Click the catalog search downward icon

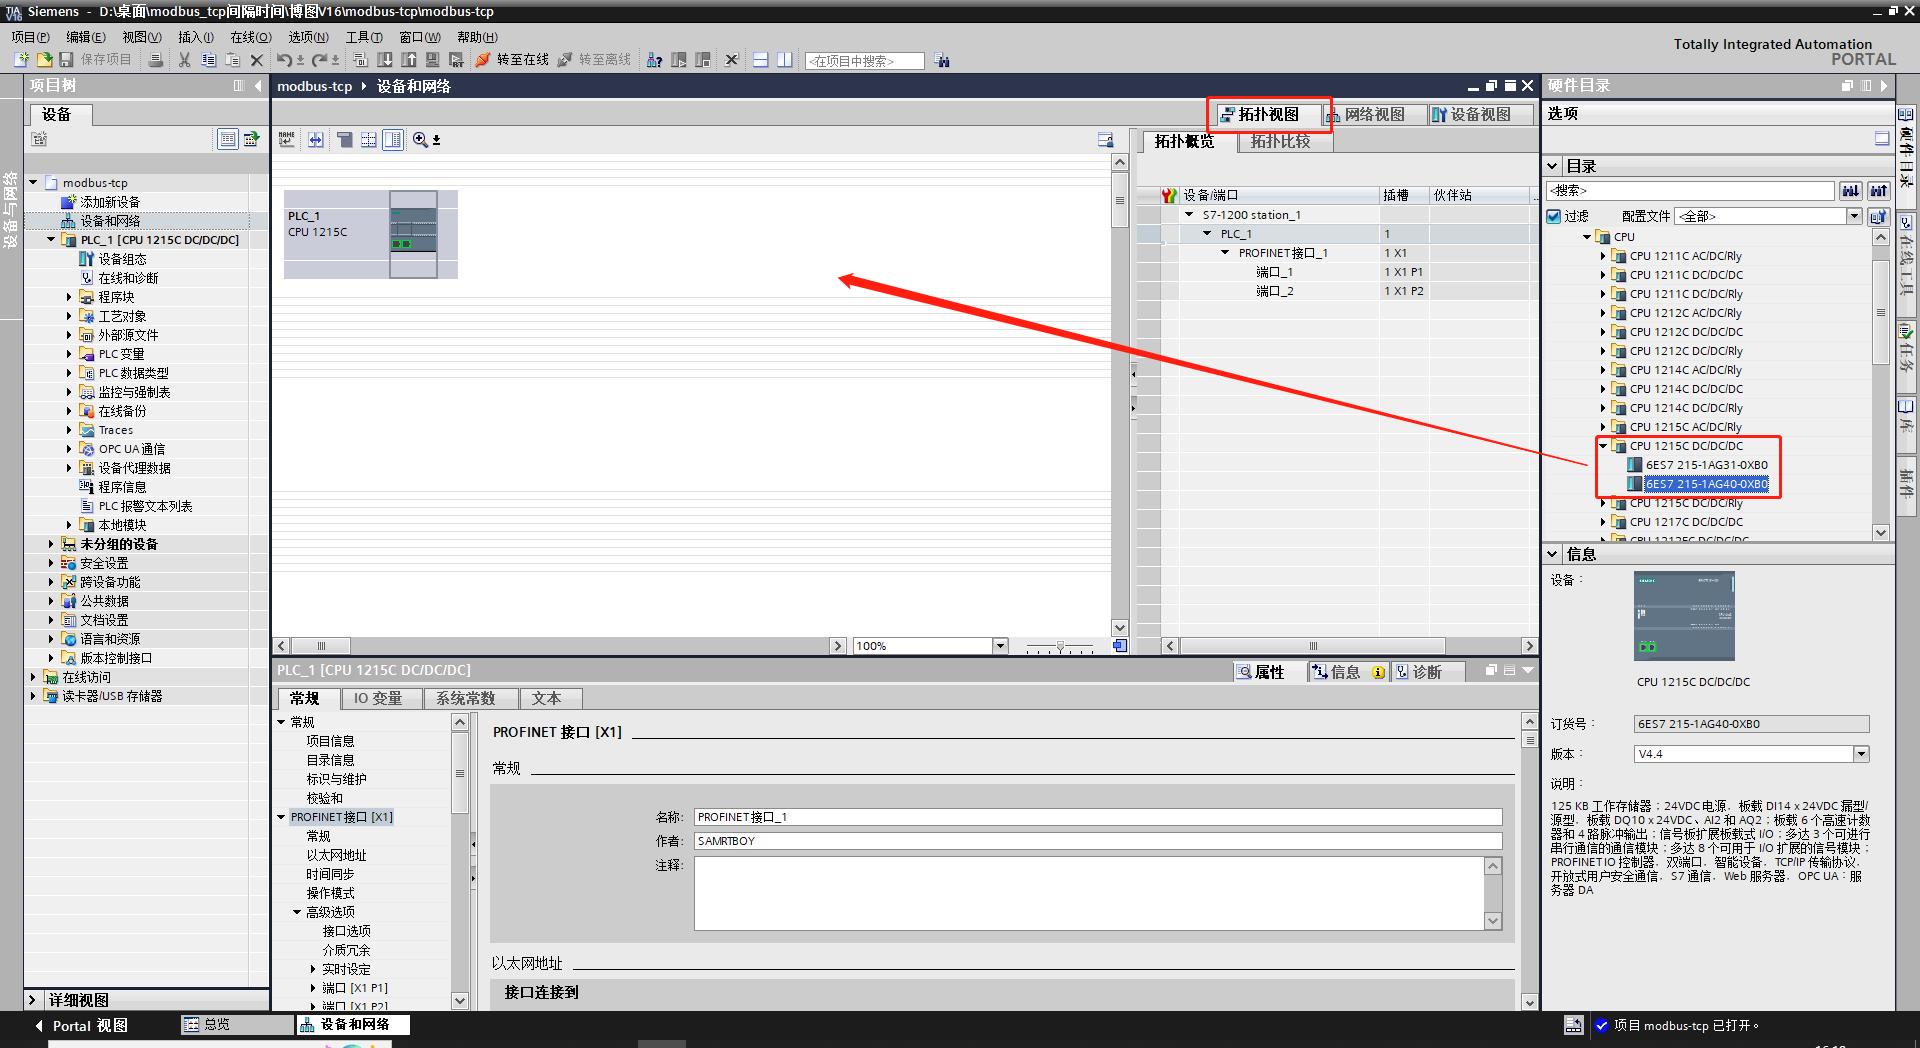(x=1851, y=190)
